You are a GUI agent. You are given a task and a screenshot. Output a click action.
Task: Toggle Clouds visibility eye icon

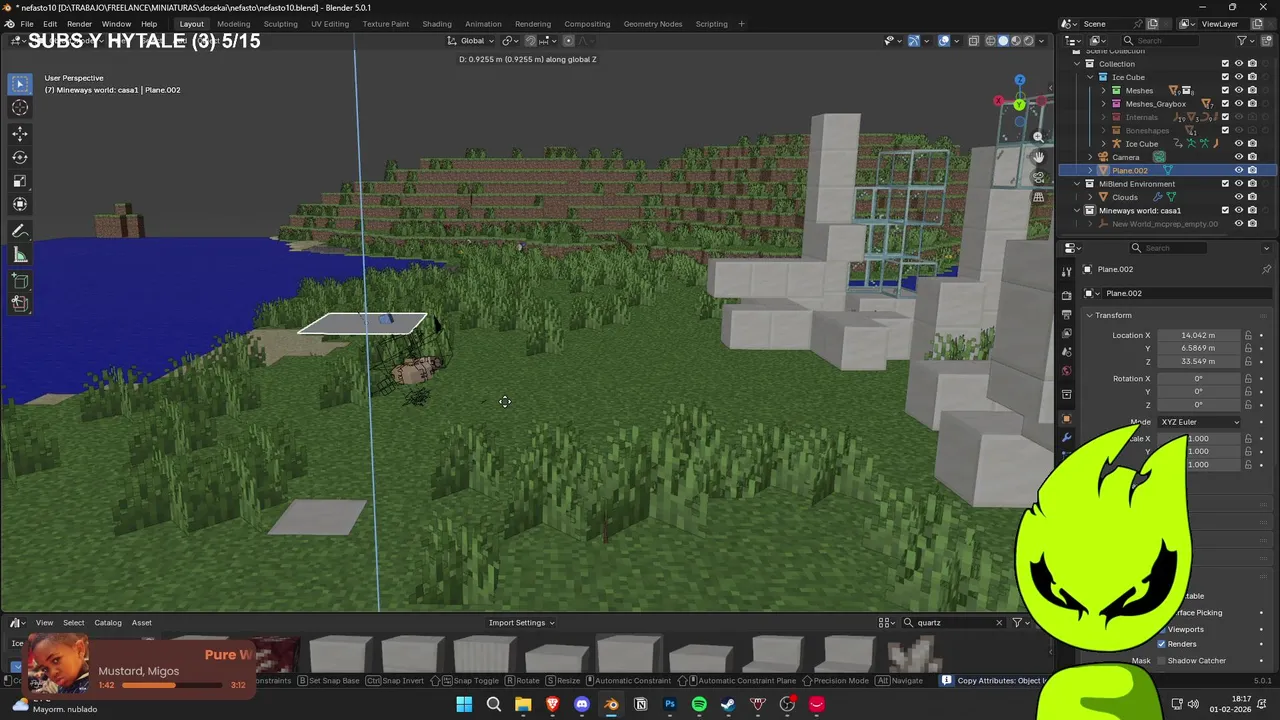click(1238, 197)
